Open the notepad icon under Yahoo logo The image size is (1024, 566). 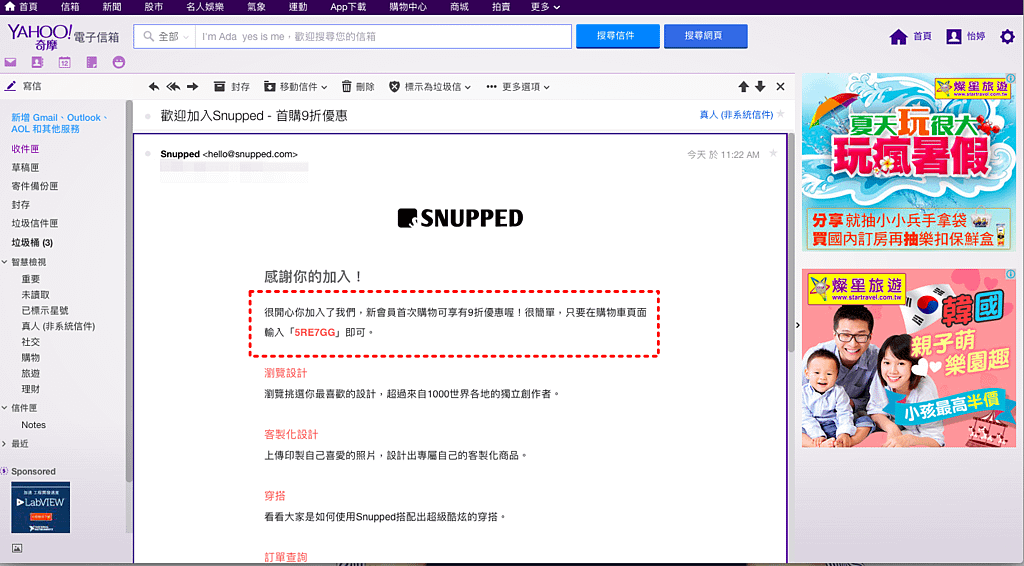coord(91,63)
